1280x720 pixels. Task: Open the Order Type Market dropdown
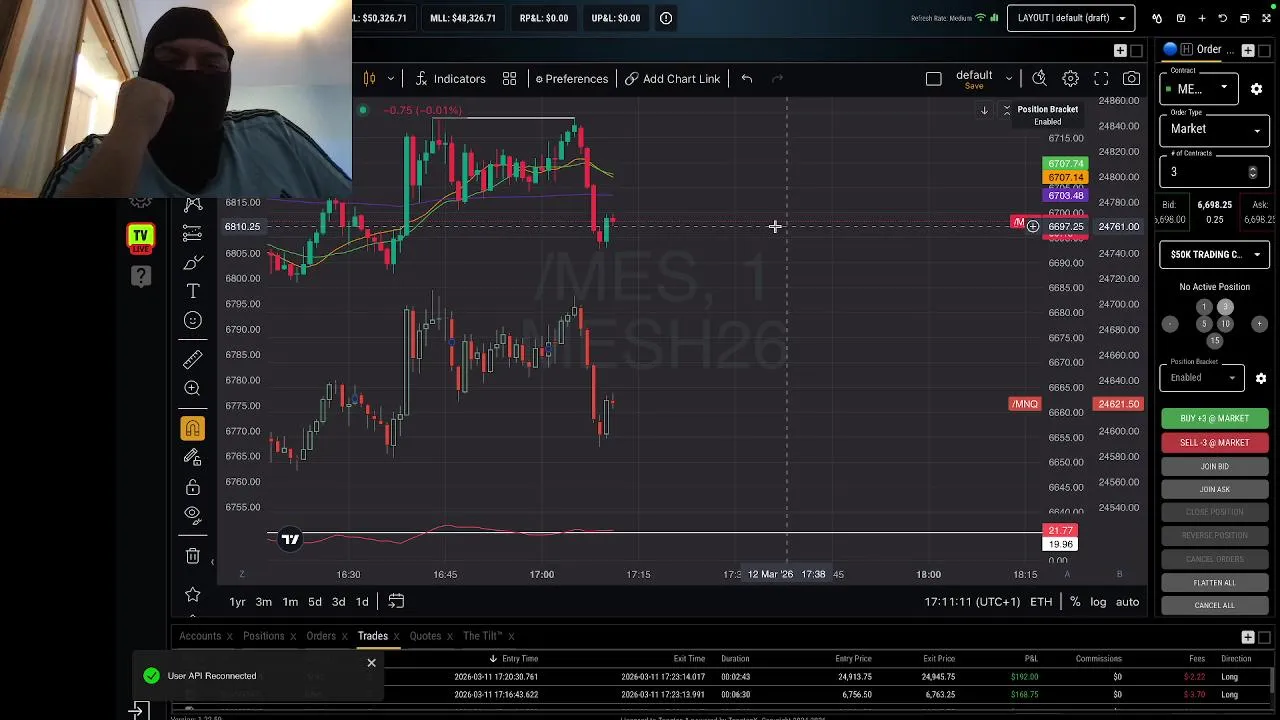[1215, 129]
